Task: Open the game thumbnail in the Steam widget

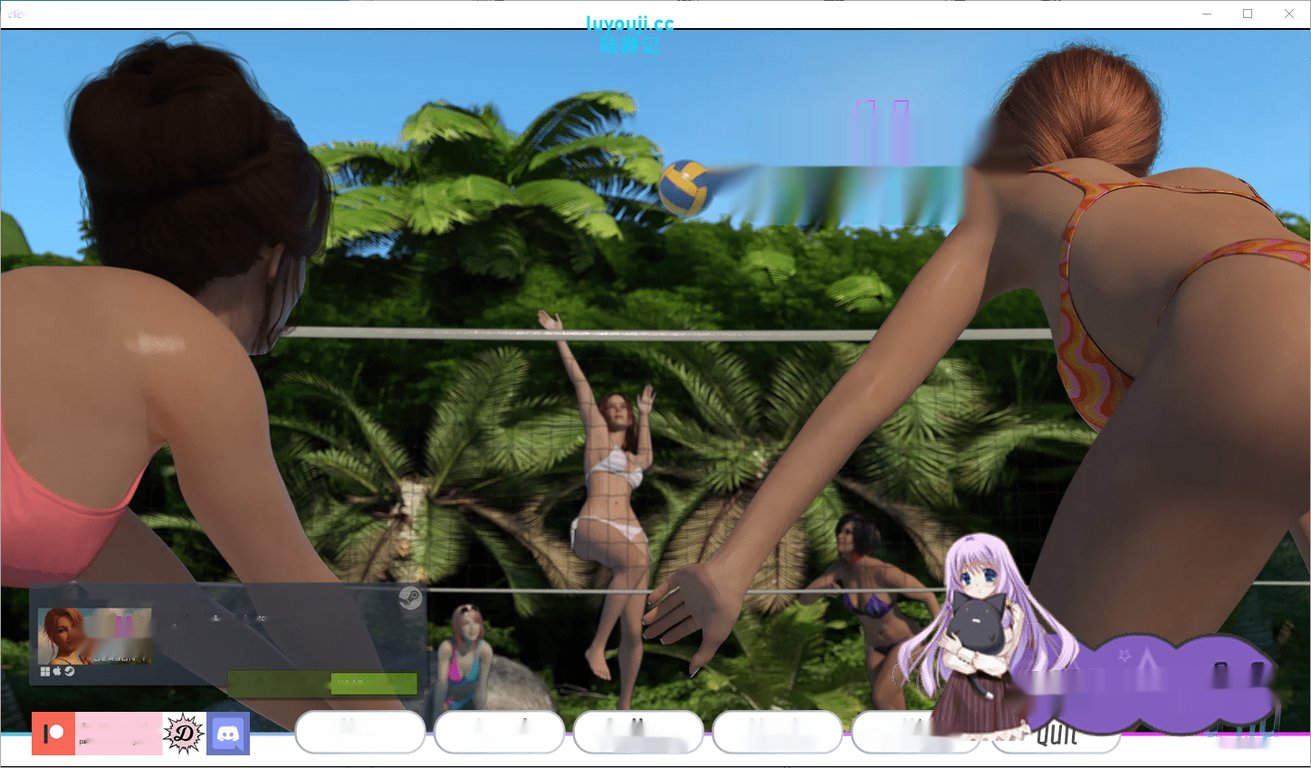Action: coord(95,635)
